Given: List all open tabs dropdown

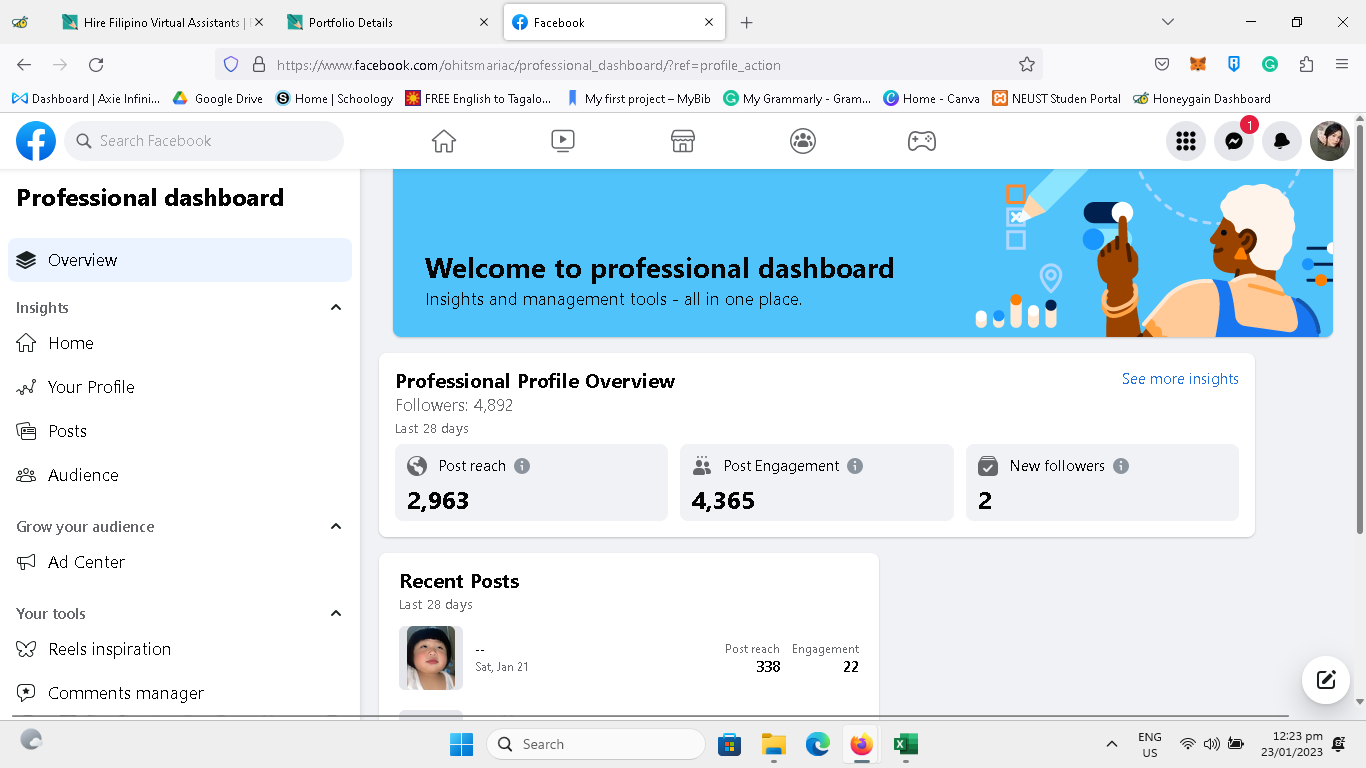Looking at the screenshot, I should point(1168,22).
